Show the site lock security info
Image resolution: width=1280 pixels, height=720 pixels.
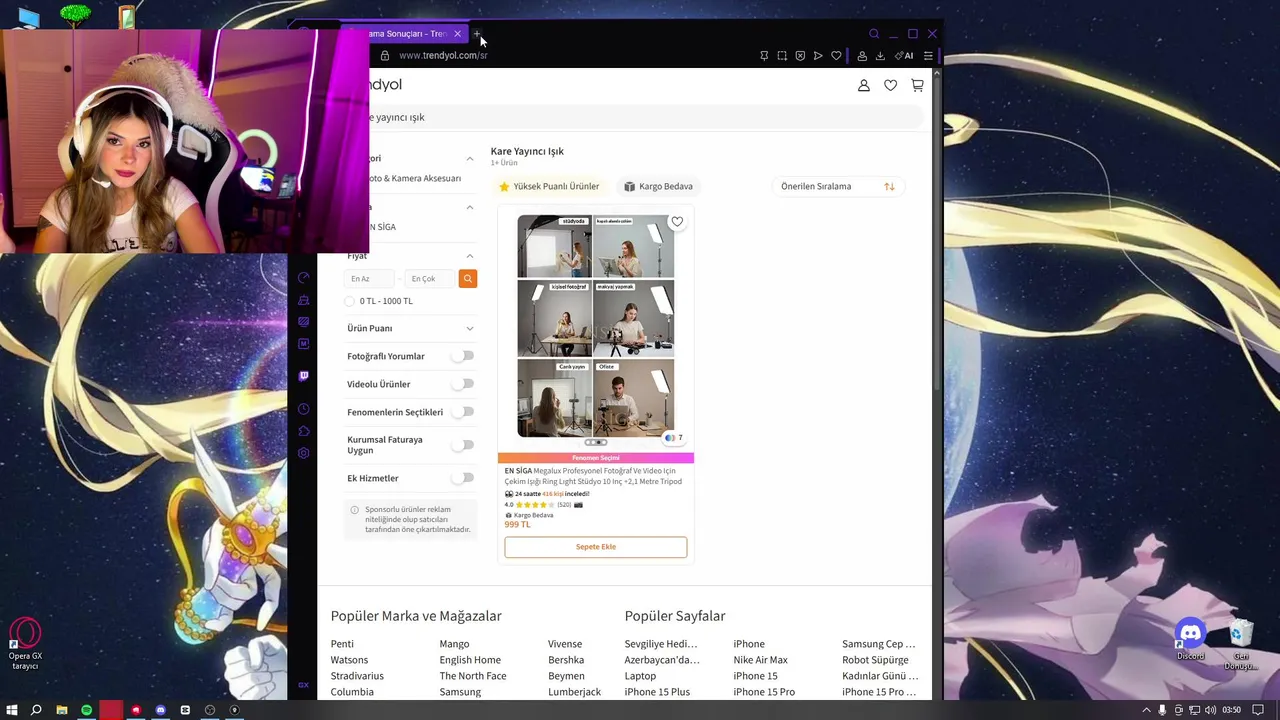pos(384,56)
